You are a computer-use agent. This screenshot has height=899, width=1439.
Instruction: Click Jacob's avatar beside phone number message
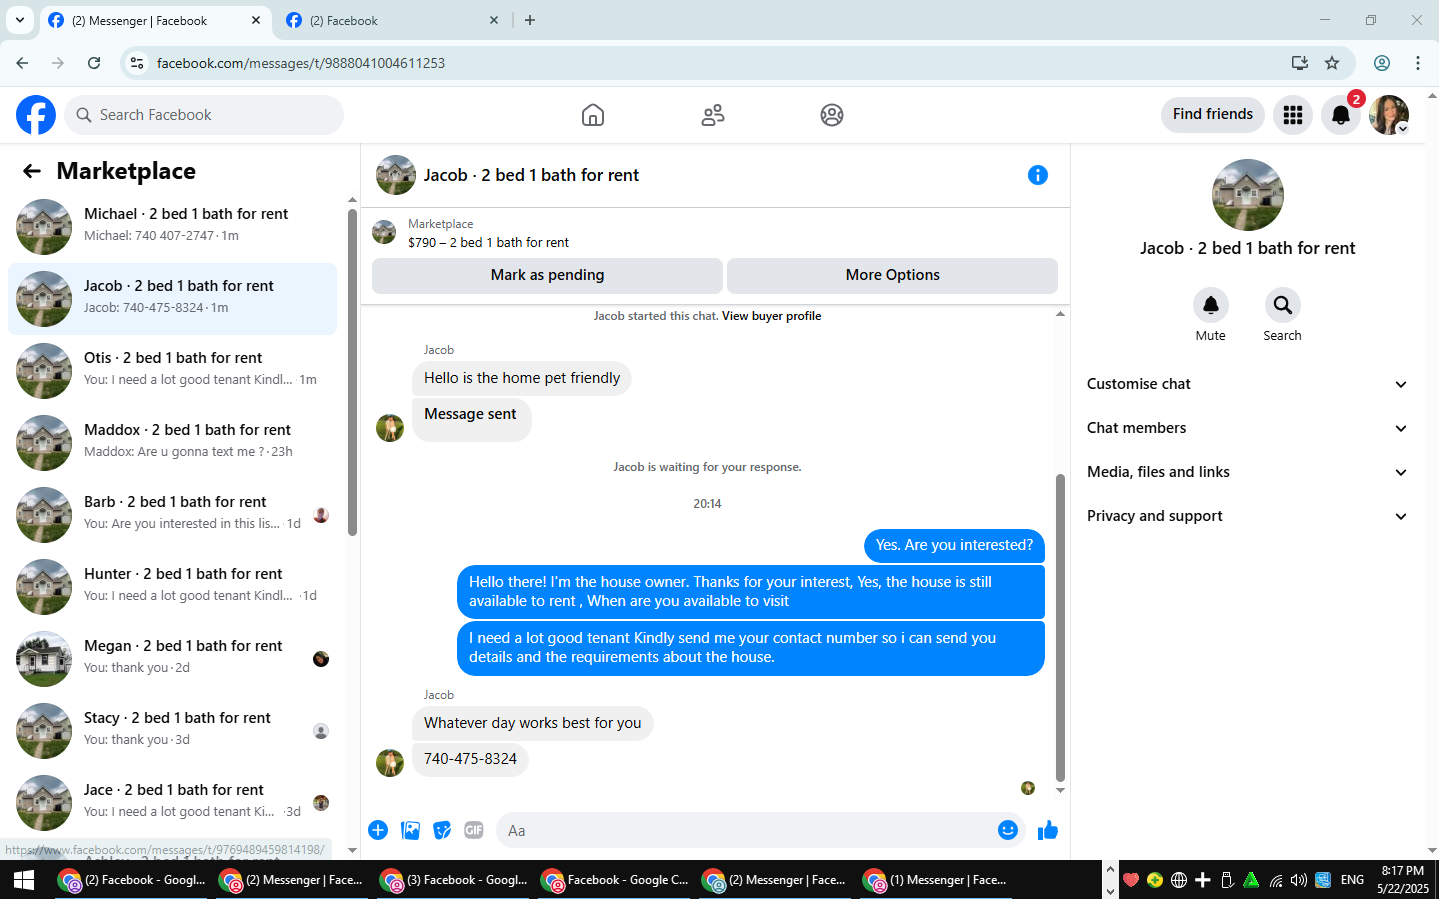point(390,762)
